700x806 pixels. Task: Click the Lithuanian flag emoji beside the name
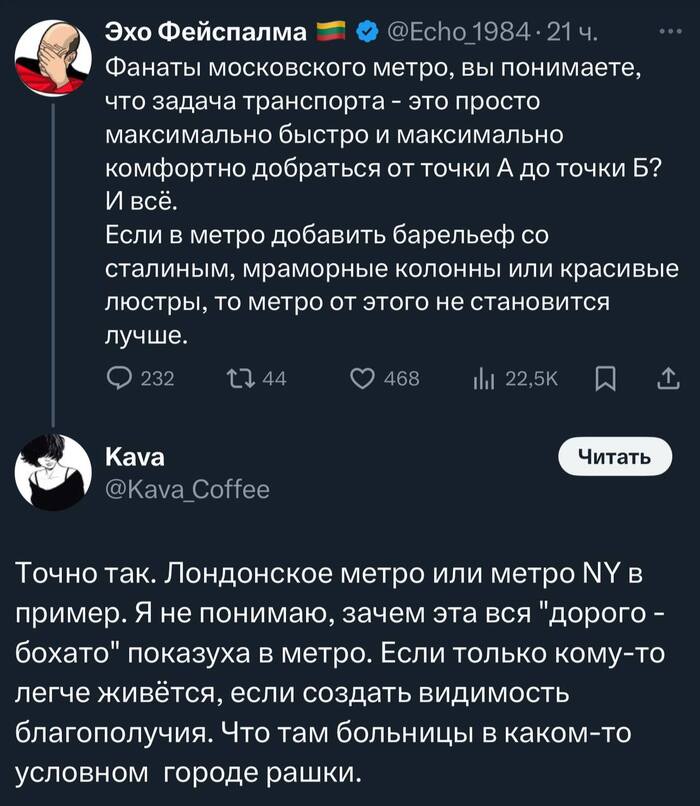coord(330,34)
